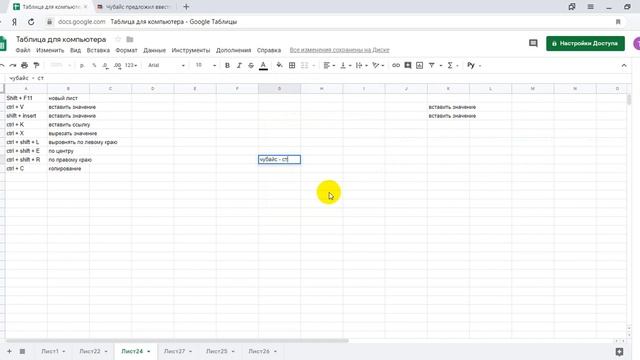
Task: Open the Данные menu
Action: point(154,50)
